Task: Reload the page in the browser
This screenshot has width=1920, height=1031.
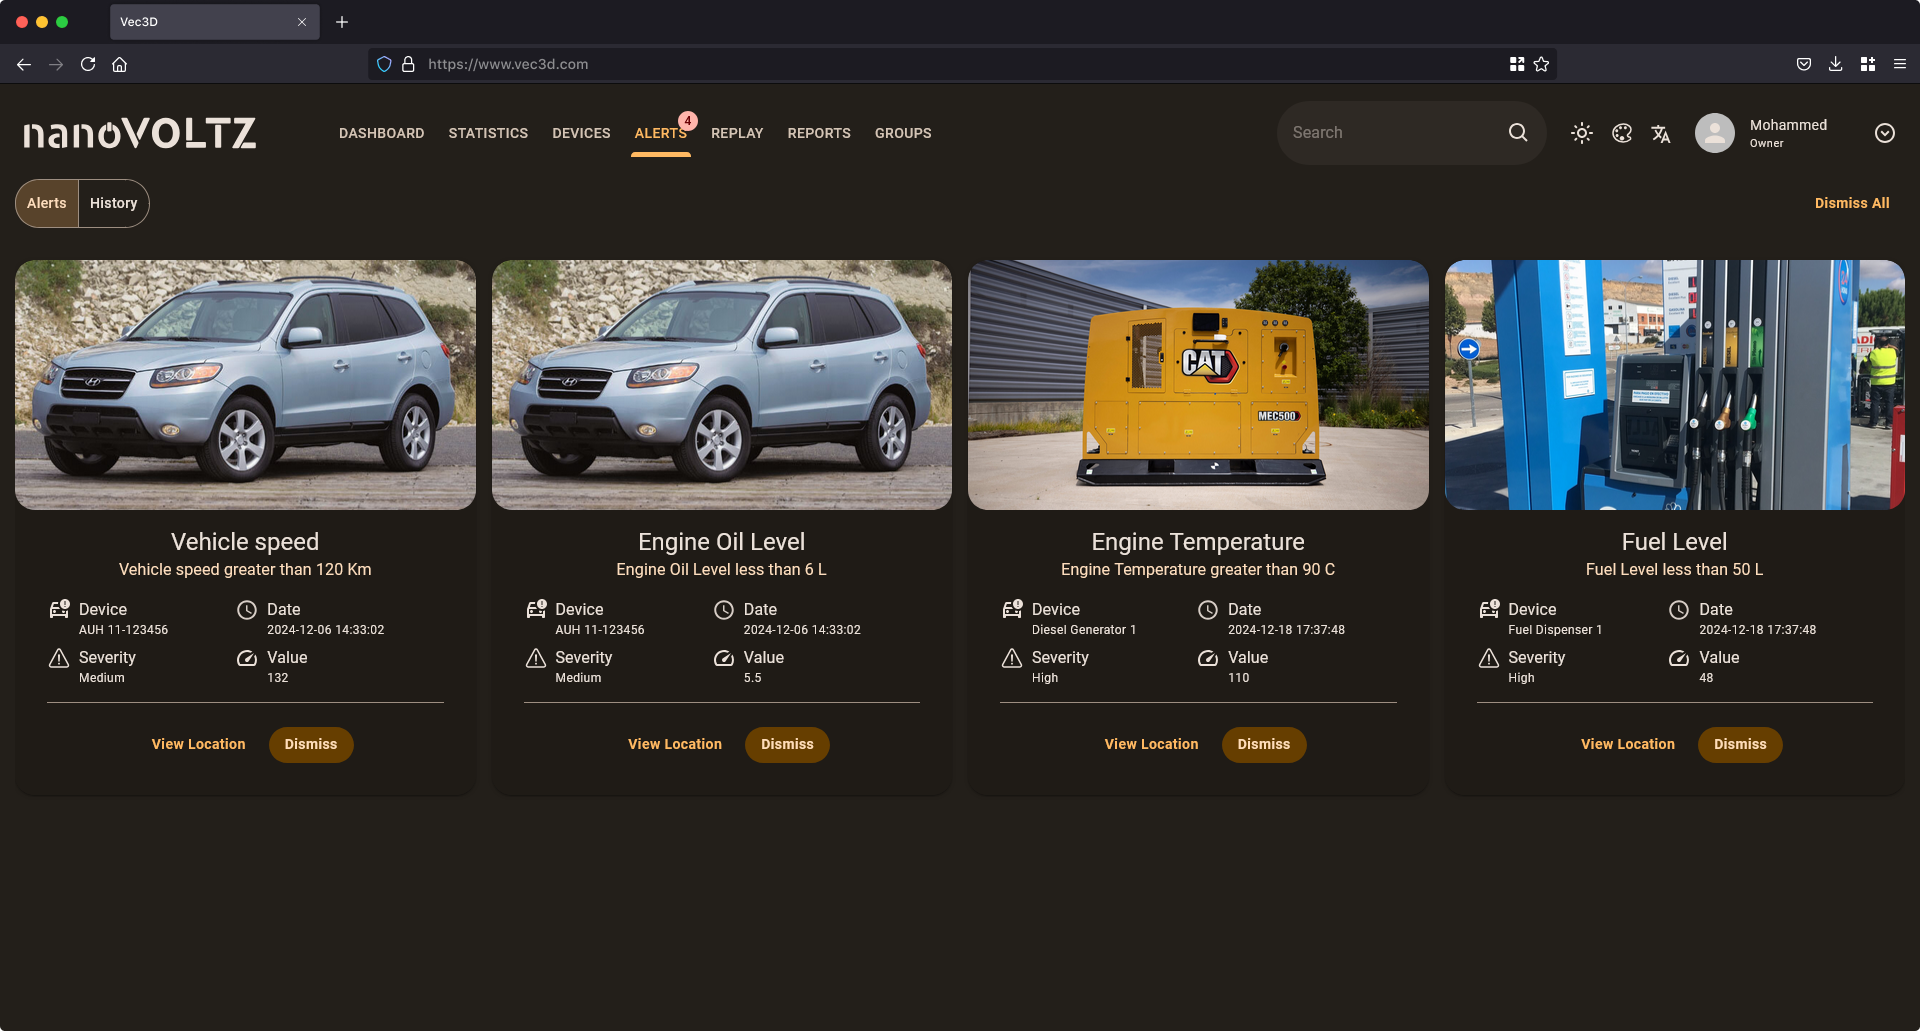Action: click(x=88, y=64)
